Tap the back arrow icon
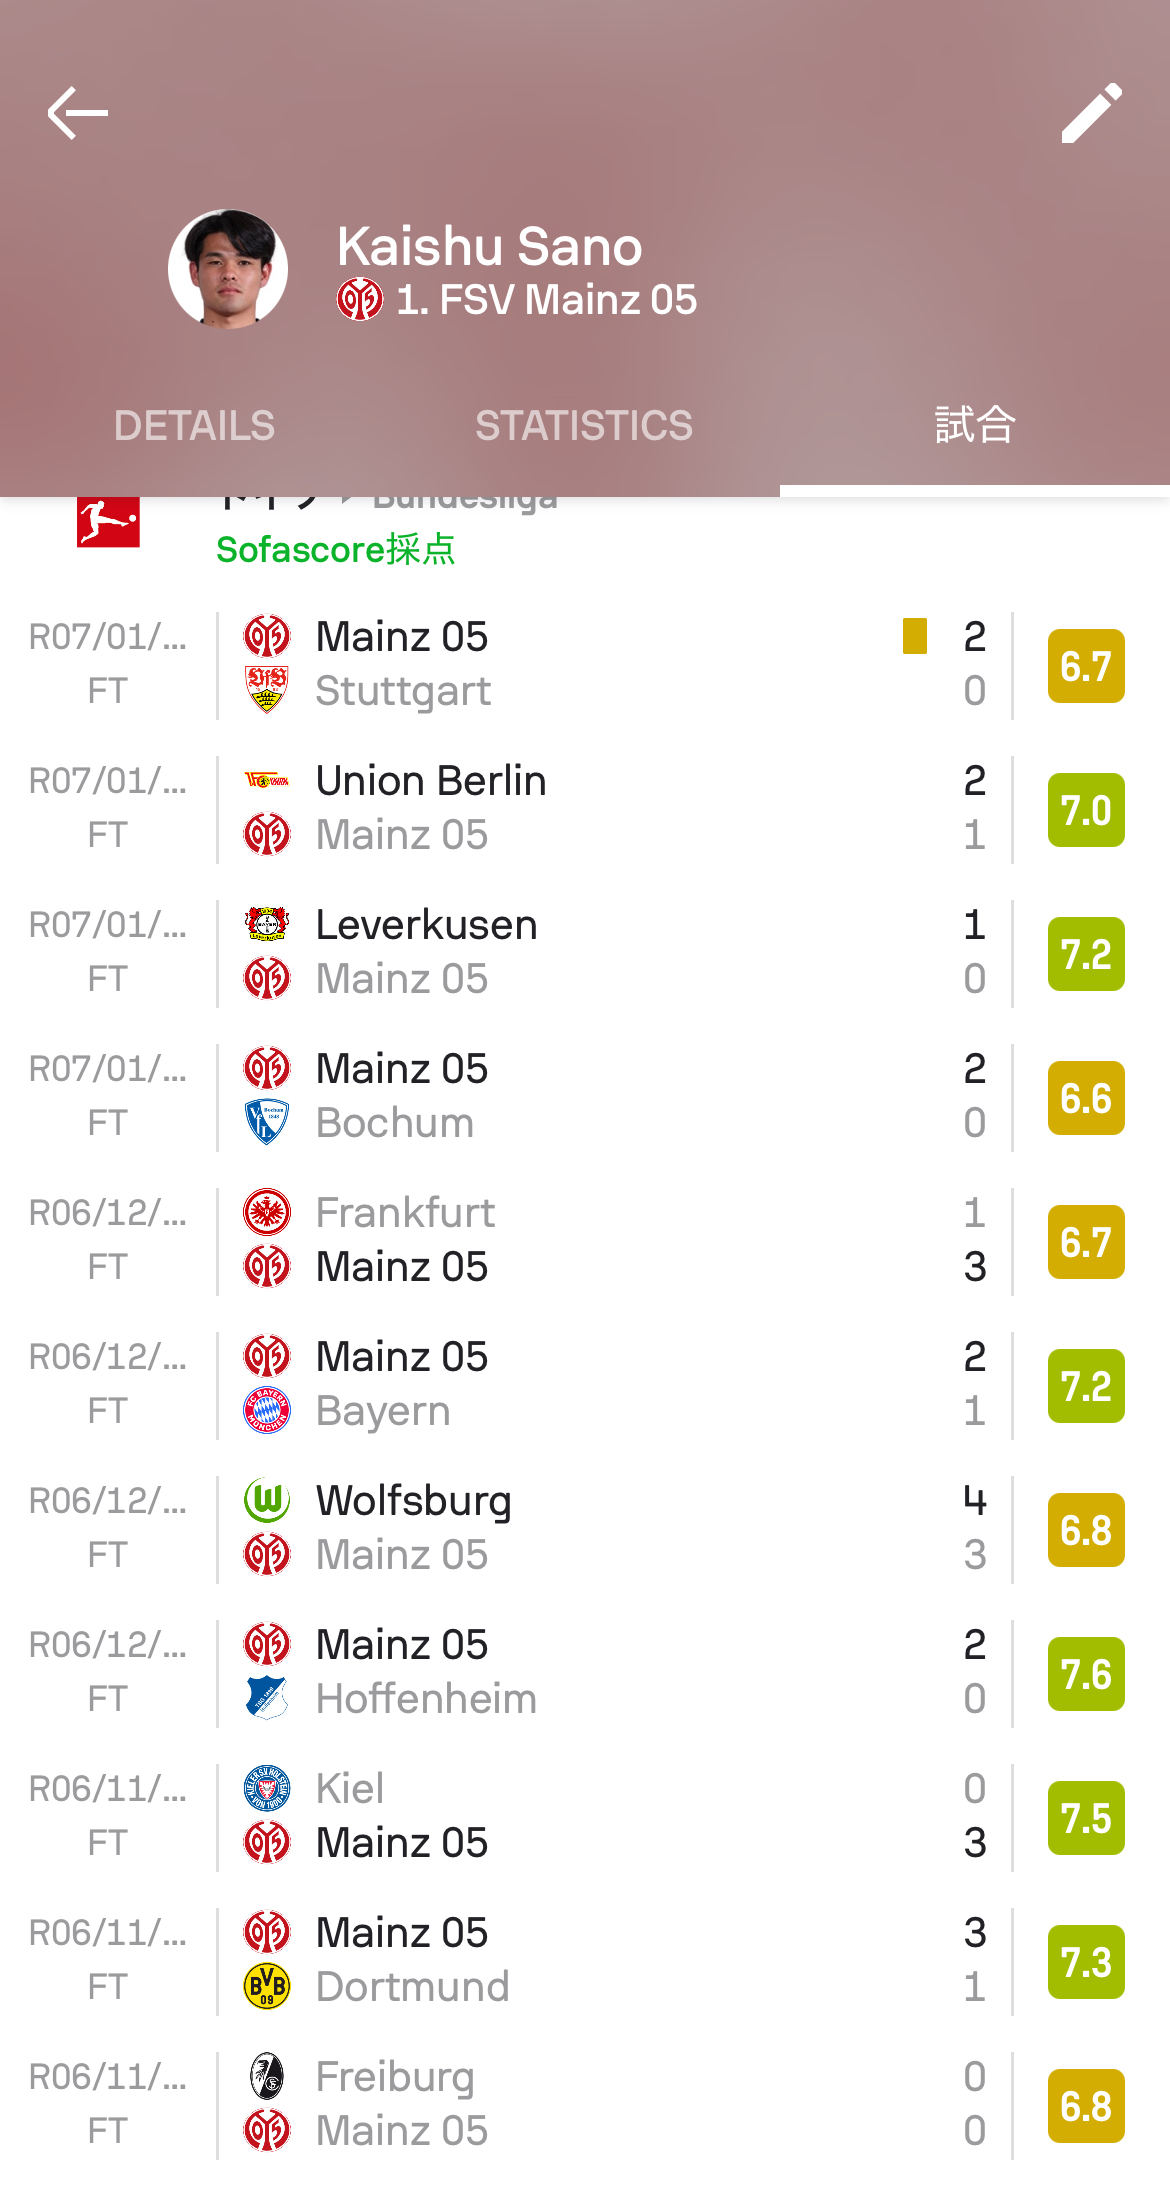This screenshot has width=1170, height=2186. [x=77, y=113]
